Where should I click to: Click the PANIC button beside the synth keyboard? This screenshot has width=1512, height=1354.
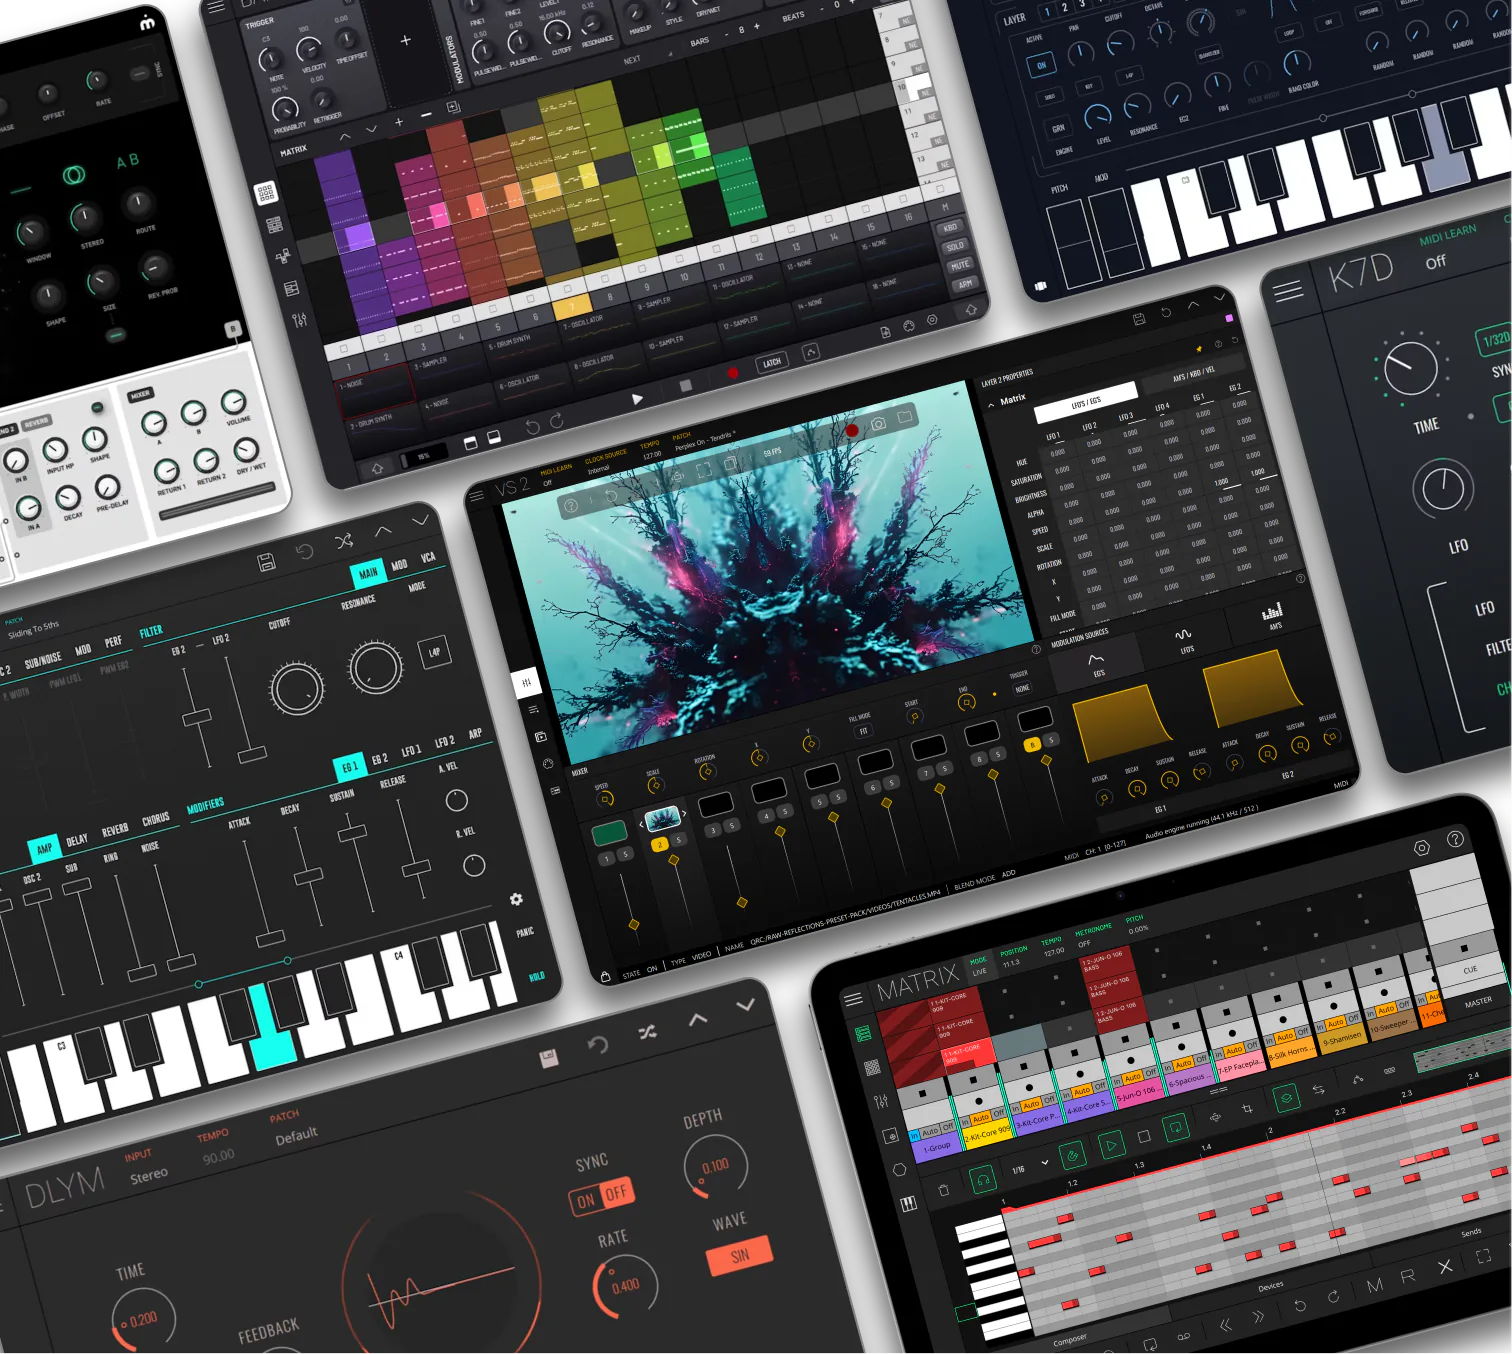click(525, 932)
